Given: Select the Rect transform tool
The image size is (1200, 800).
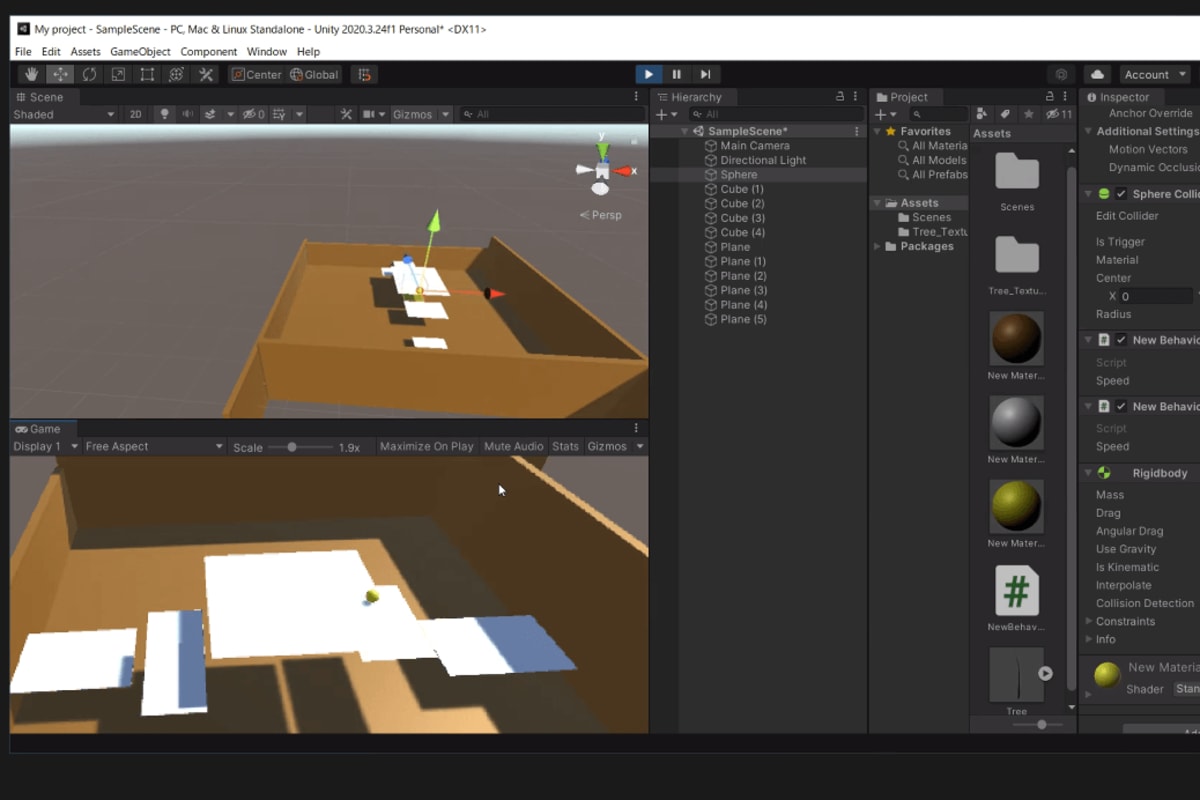Looking at the screenshot, I should [x=147, y=75].
